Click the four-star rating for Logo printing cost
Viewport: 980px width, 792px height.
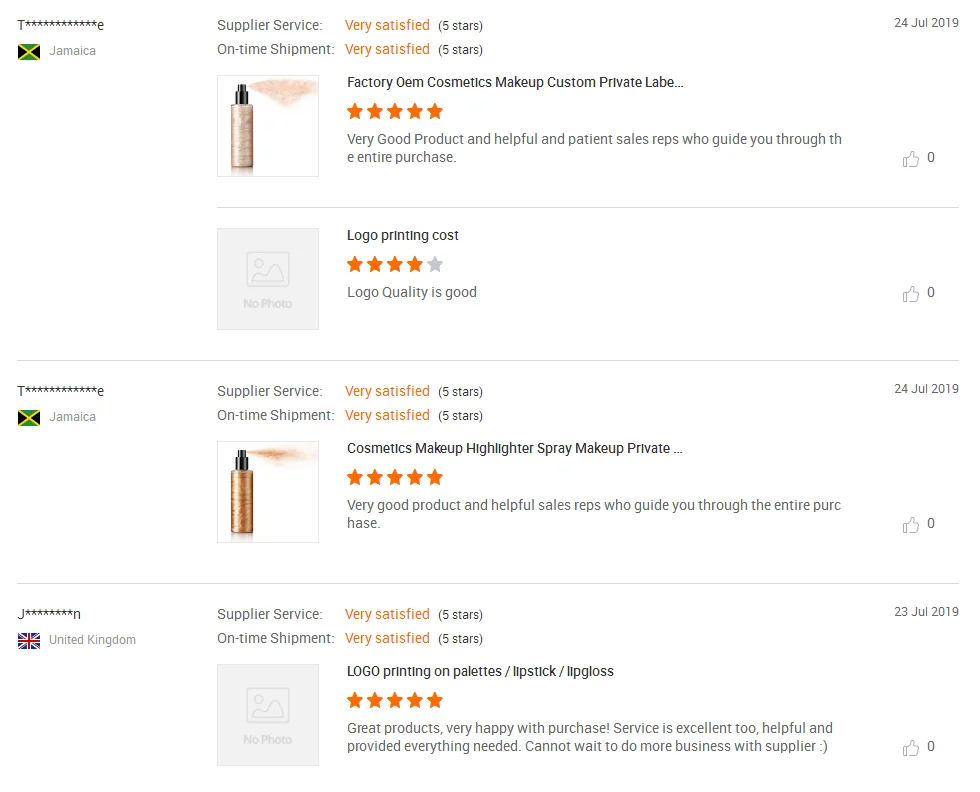(x=394, y=265)
